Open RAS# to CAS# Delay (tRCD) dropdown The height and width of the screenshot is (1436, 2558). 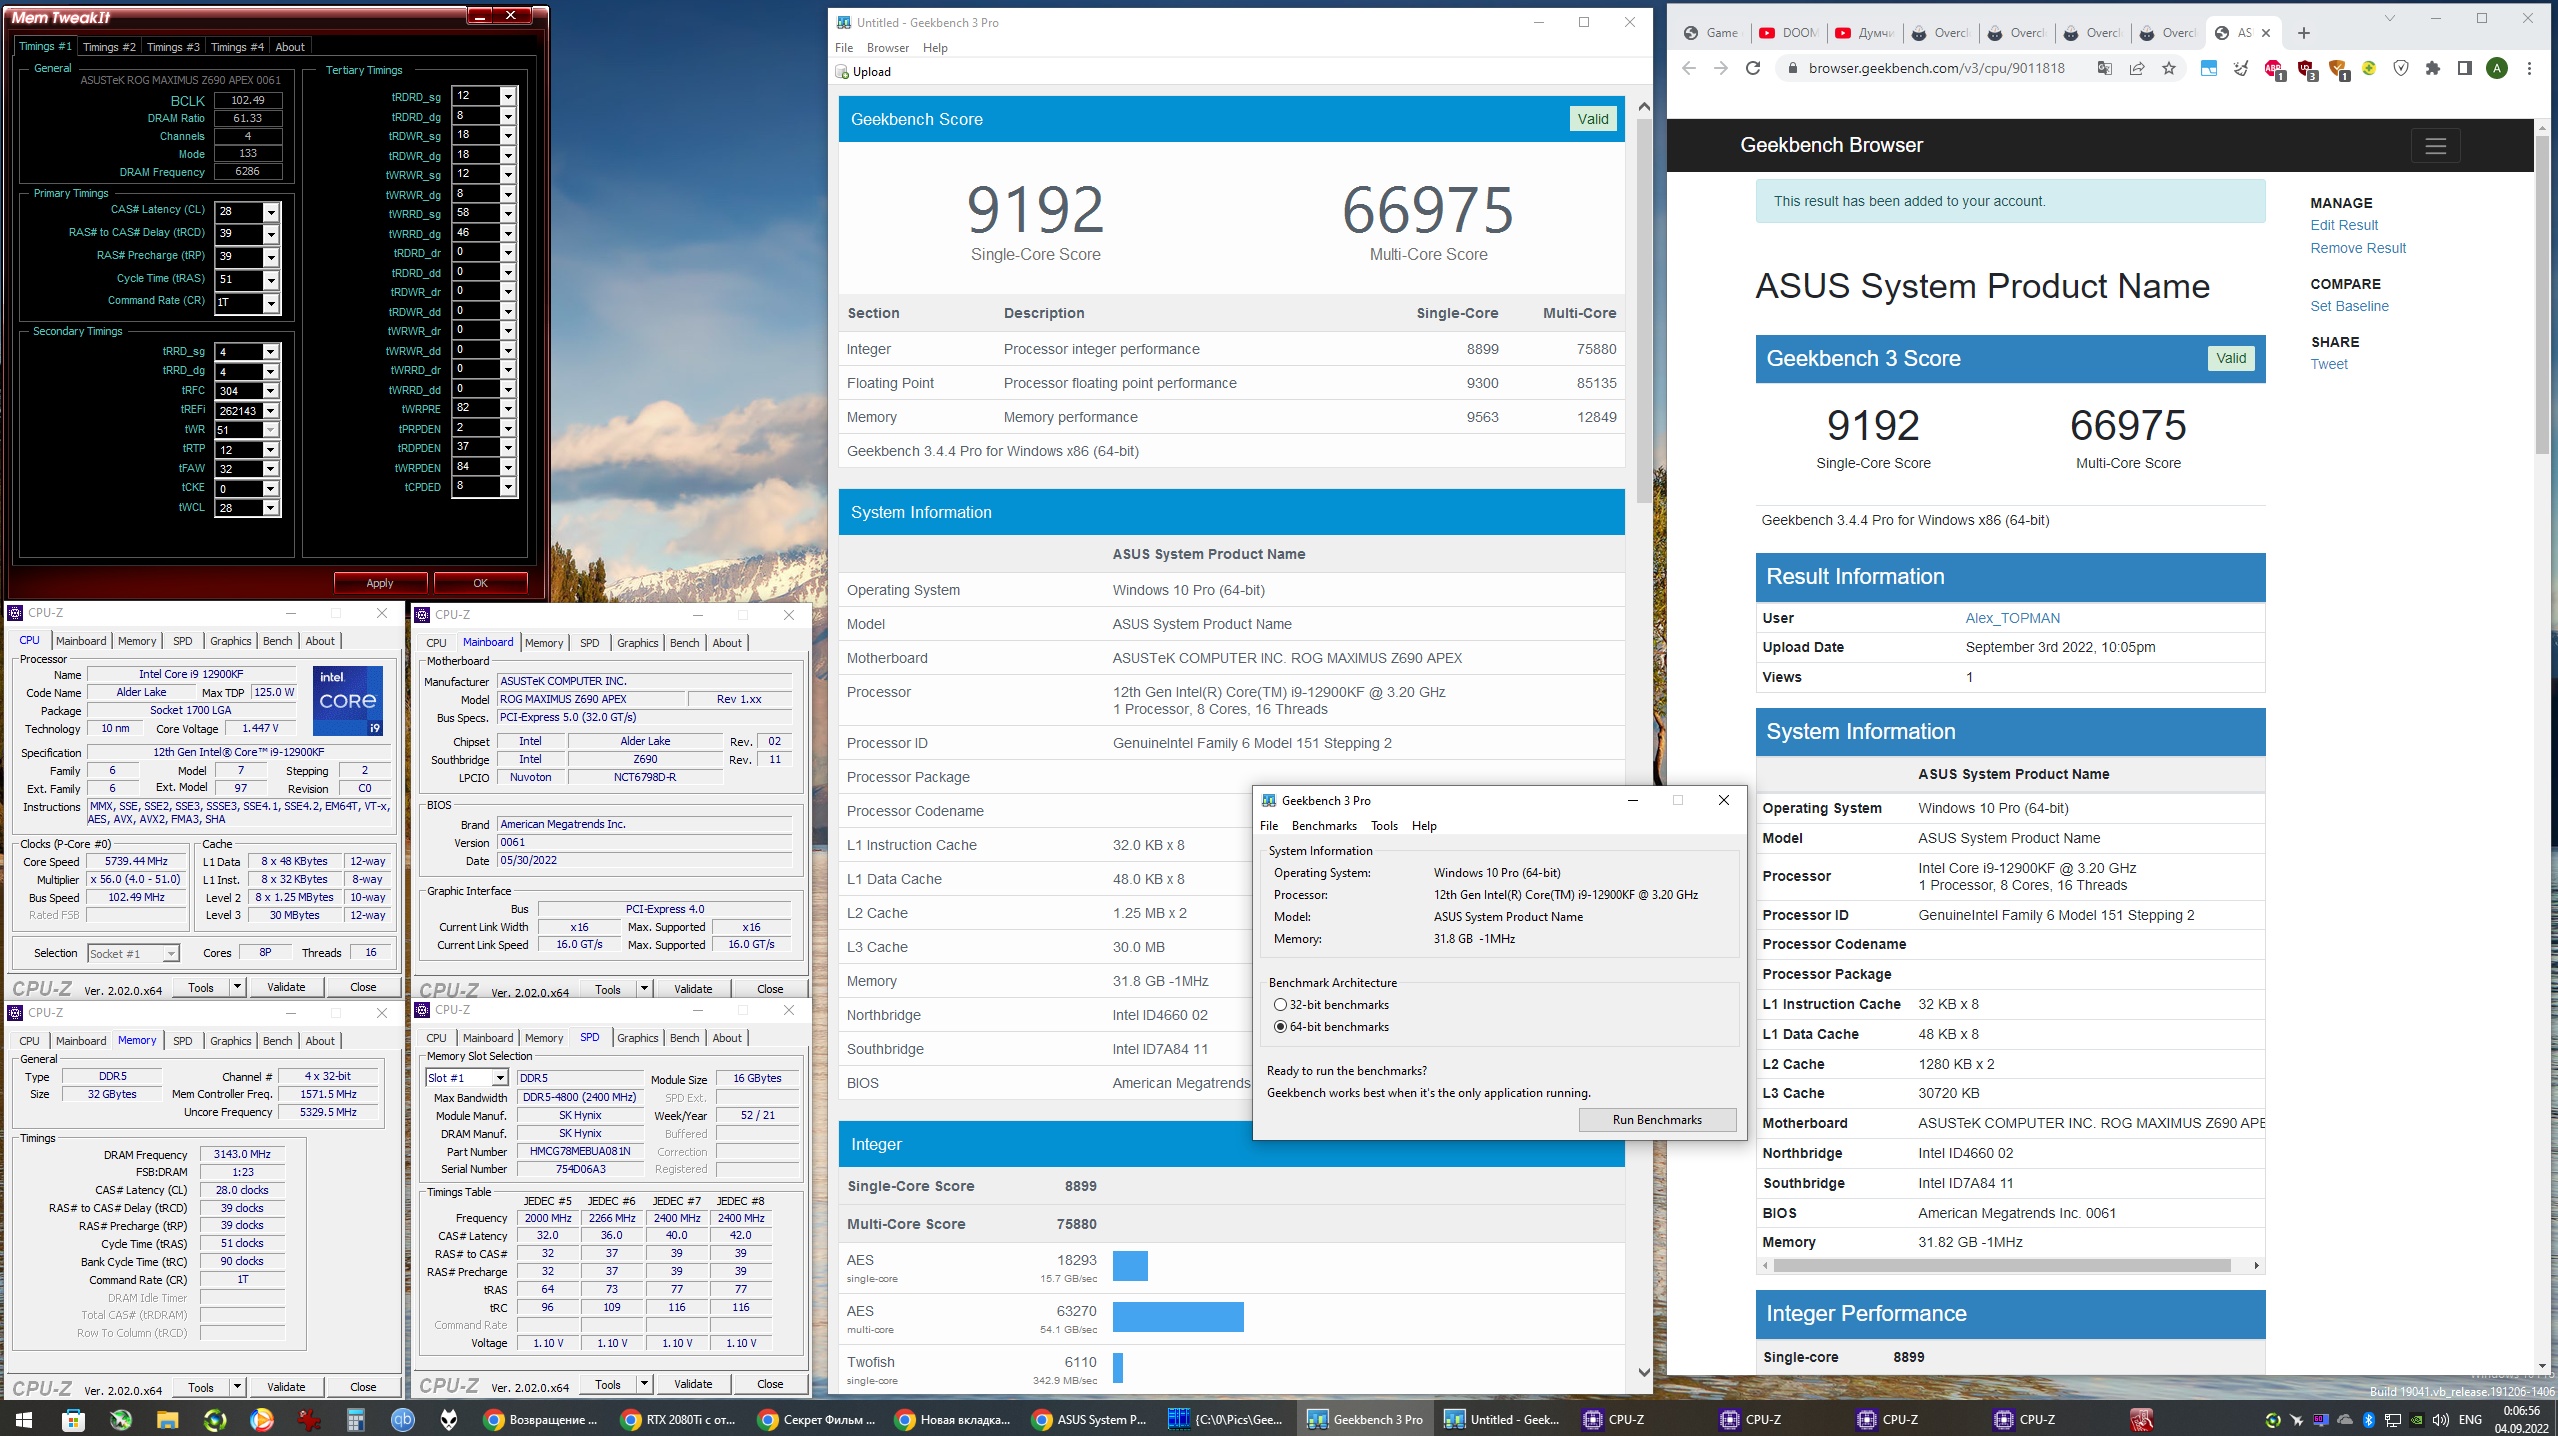point(270,234)
